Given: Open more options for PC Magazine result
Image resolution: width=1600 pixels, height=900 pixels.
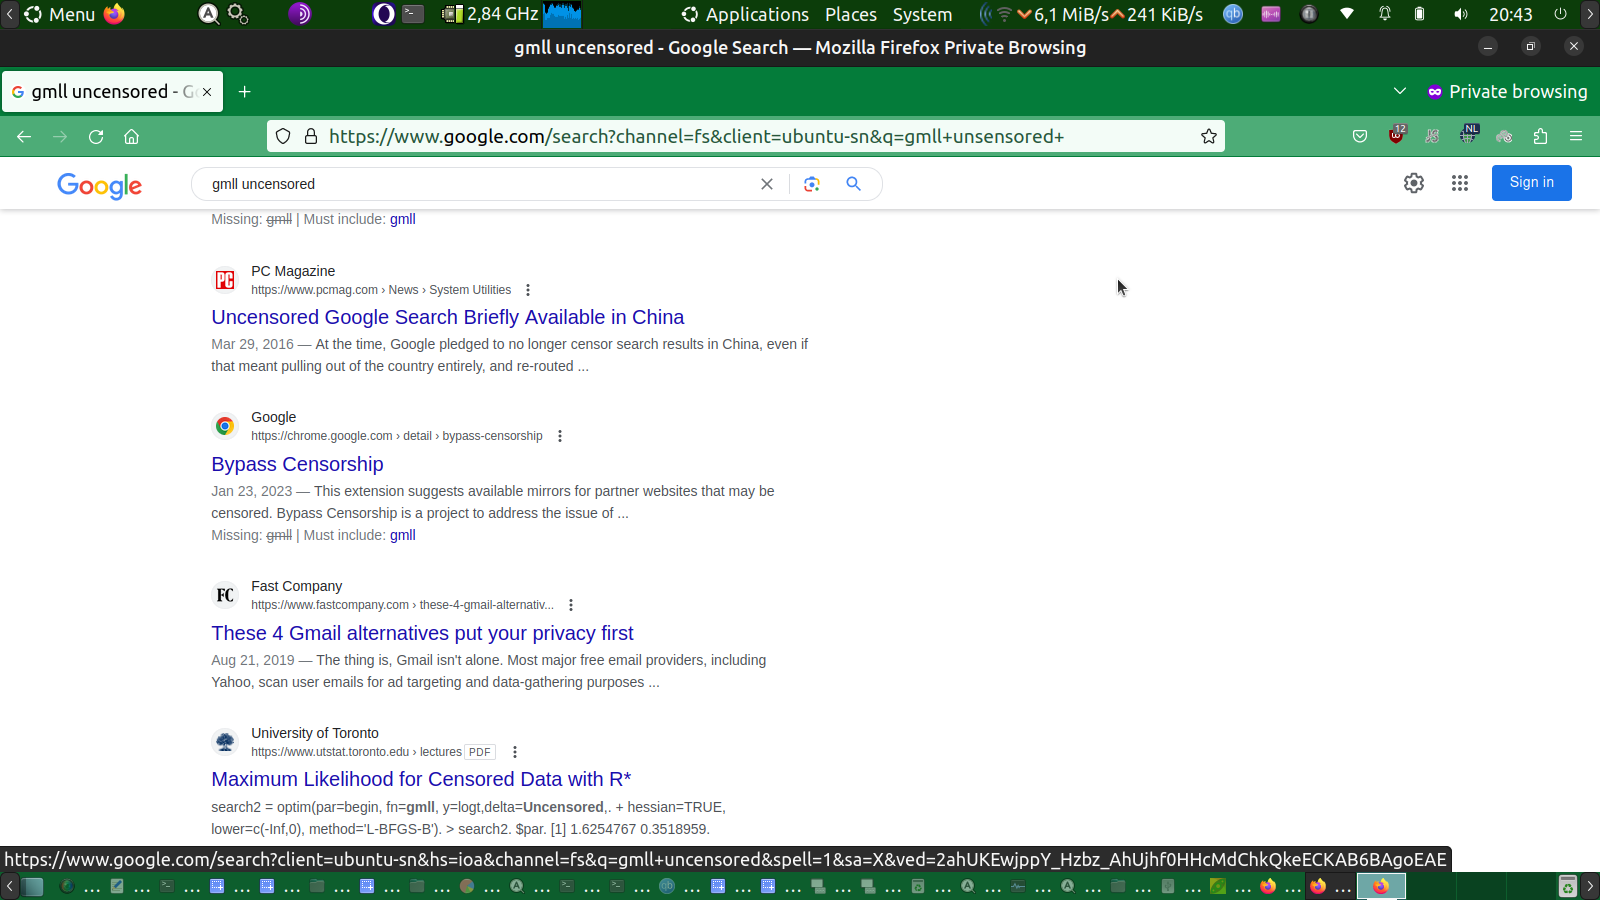Looking at the screenshot, I should (528, 290).
